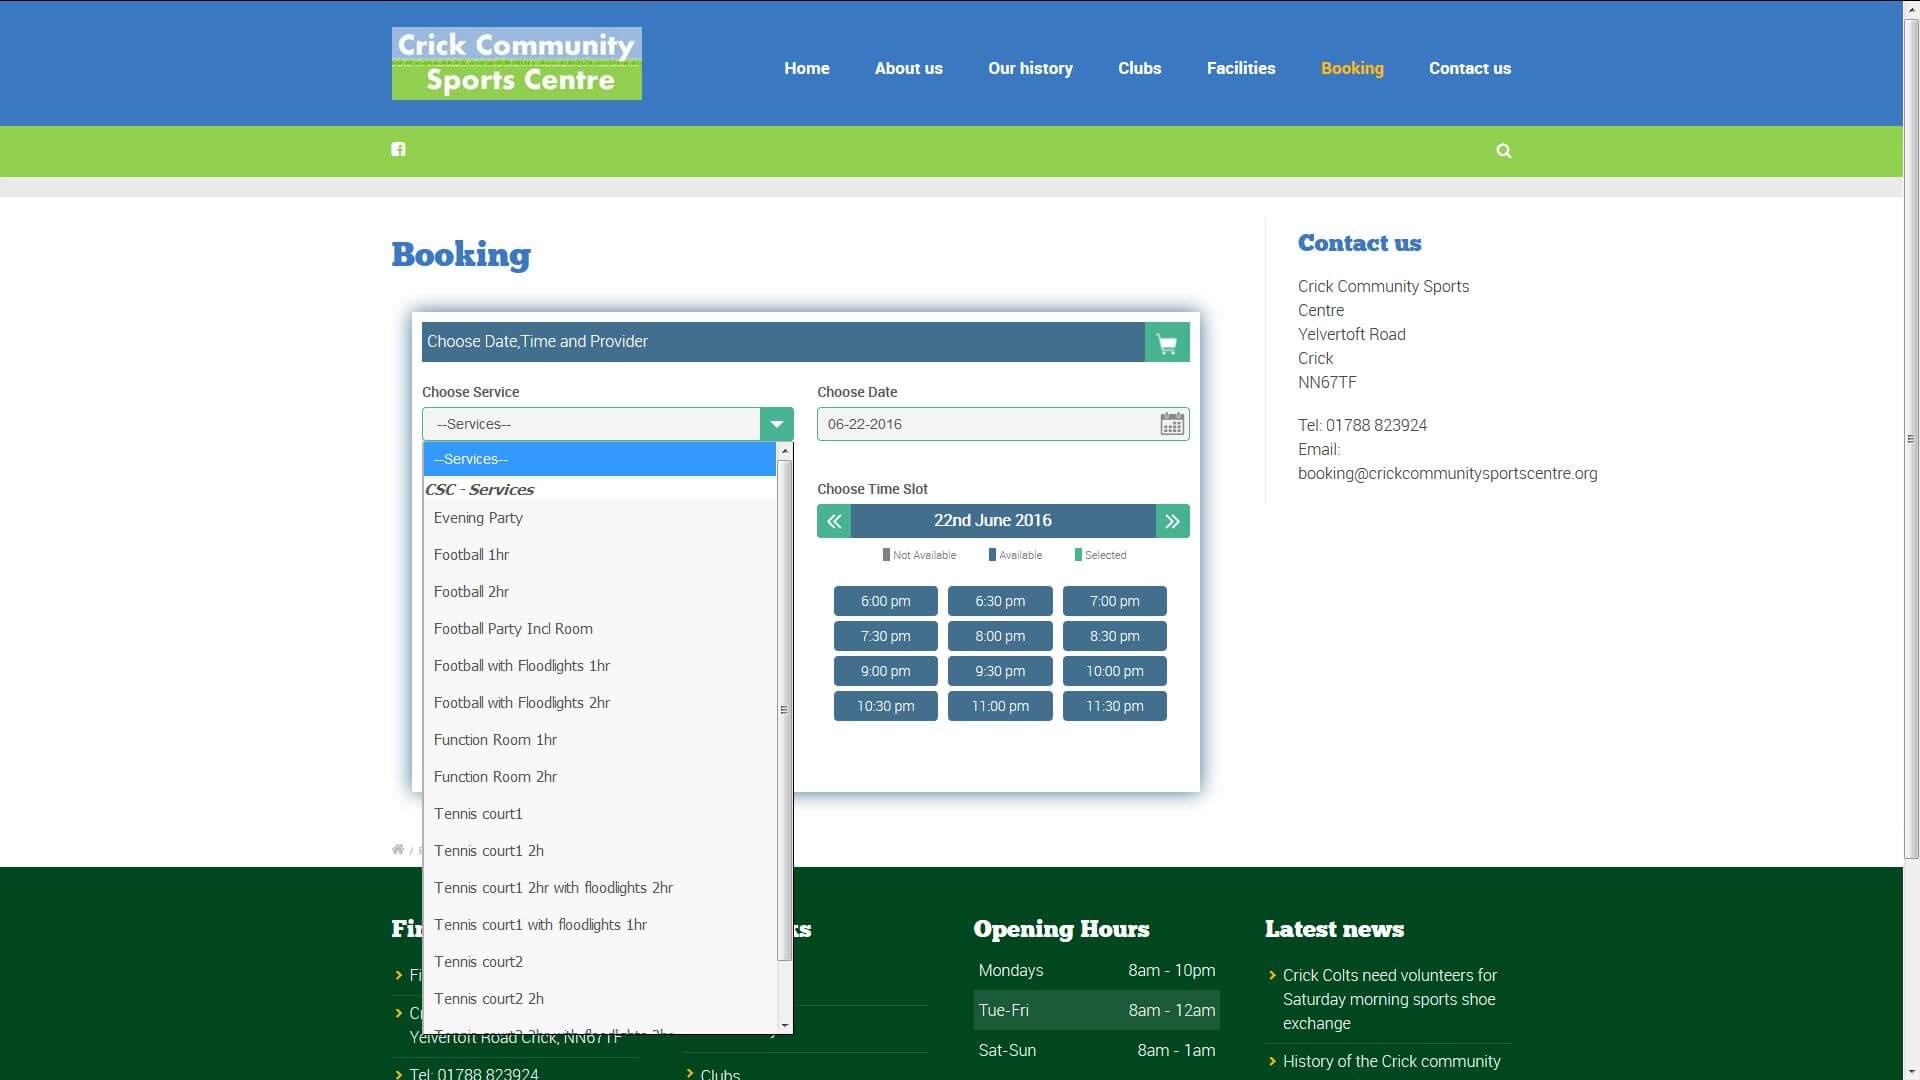Choose Function Room 2hr
1920x1080 pixels.
point(599,777)
